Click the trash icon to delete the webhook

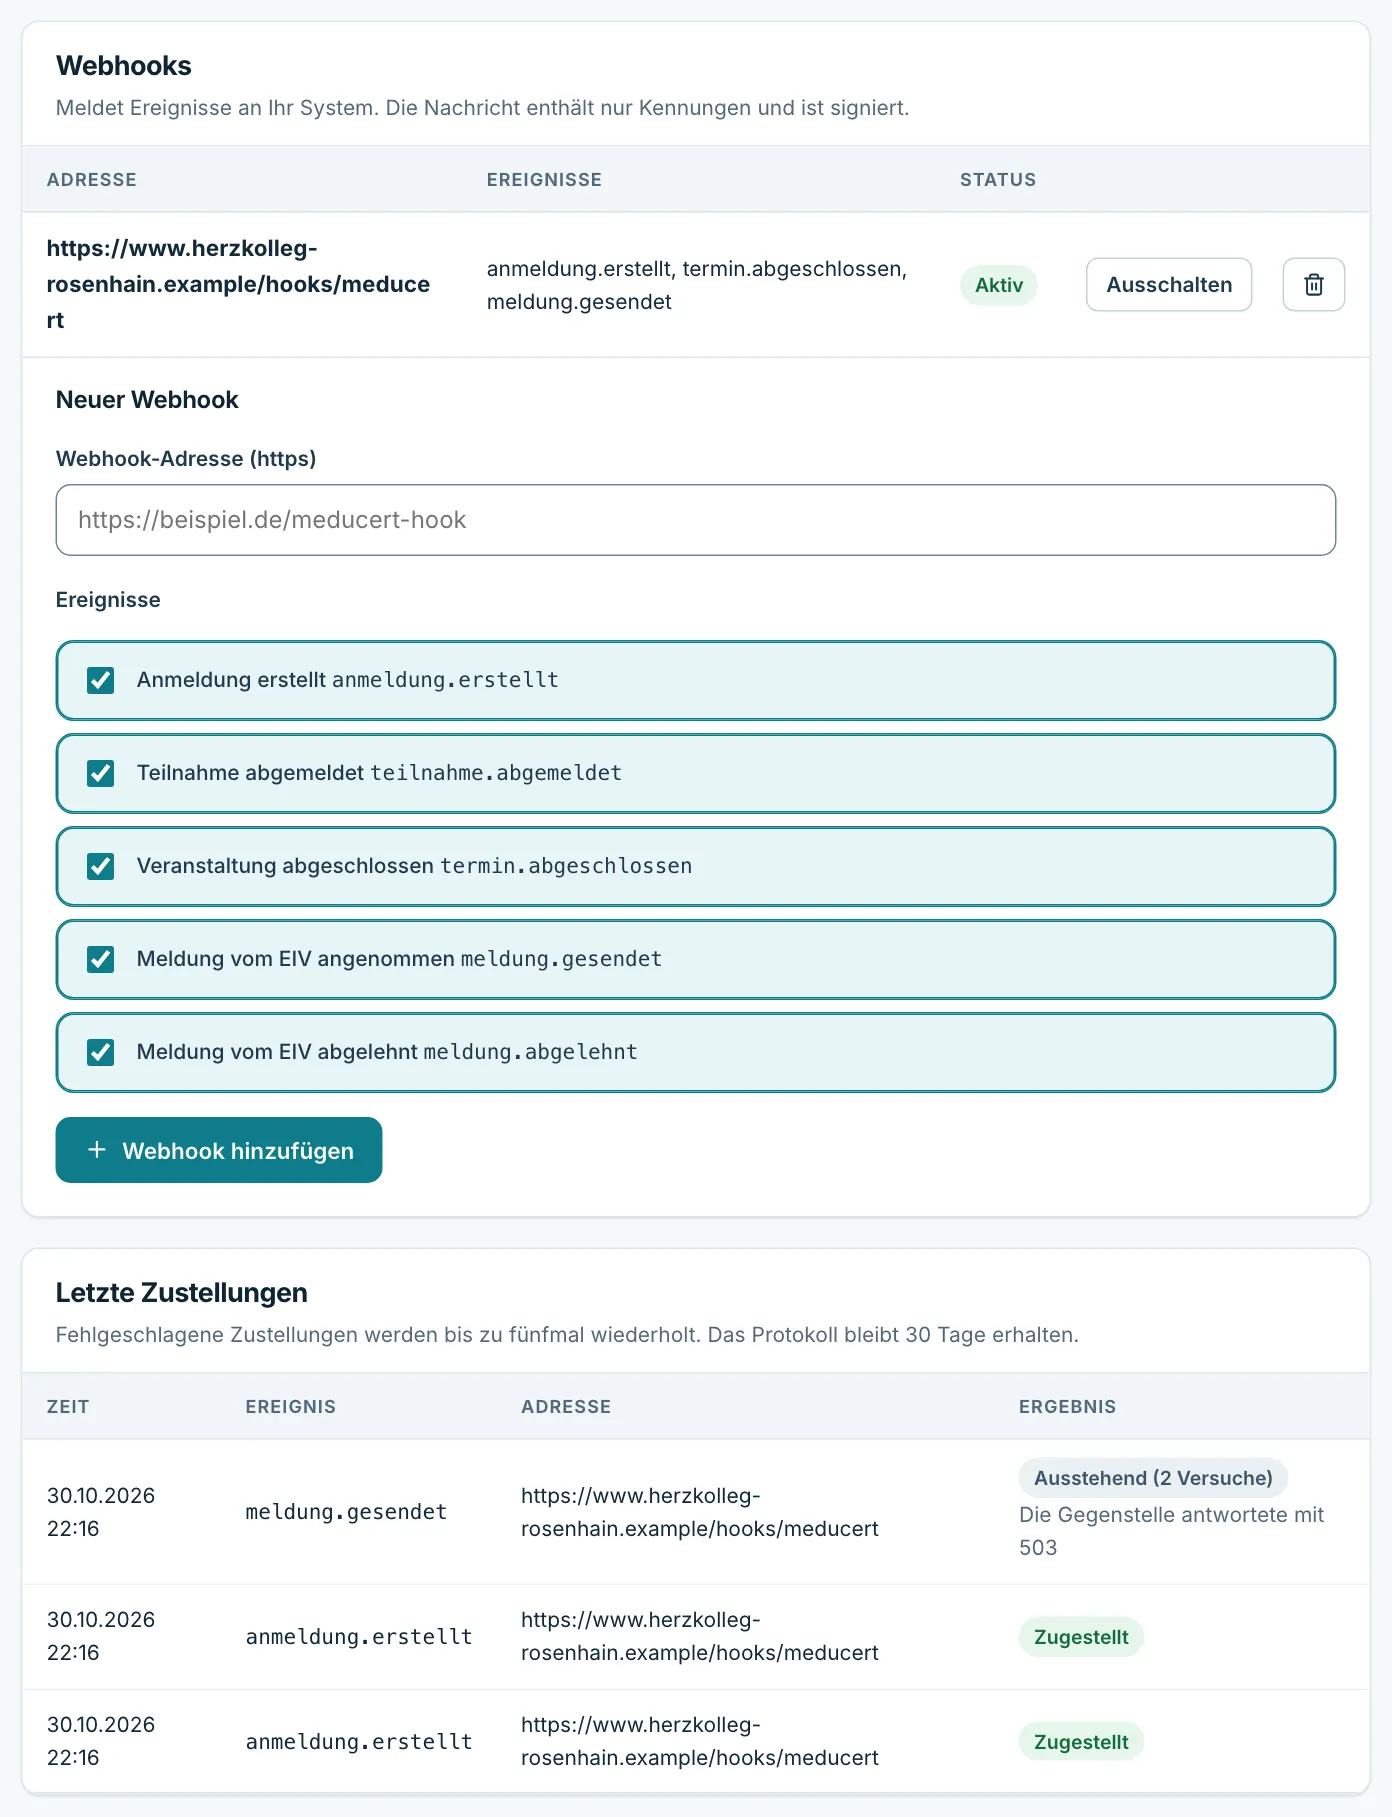pos(1313,285)
